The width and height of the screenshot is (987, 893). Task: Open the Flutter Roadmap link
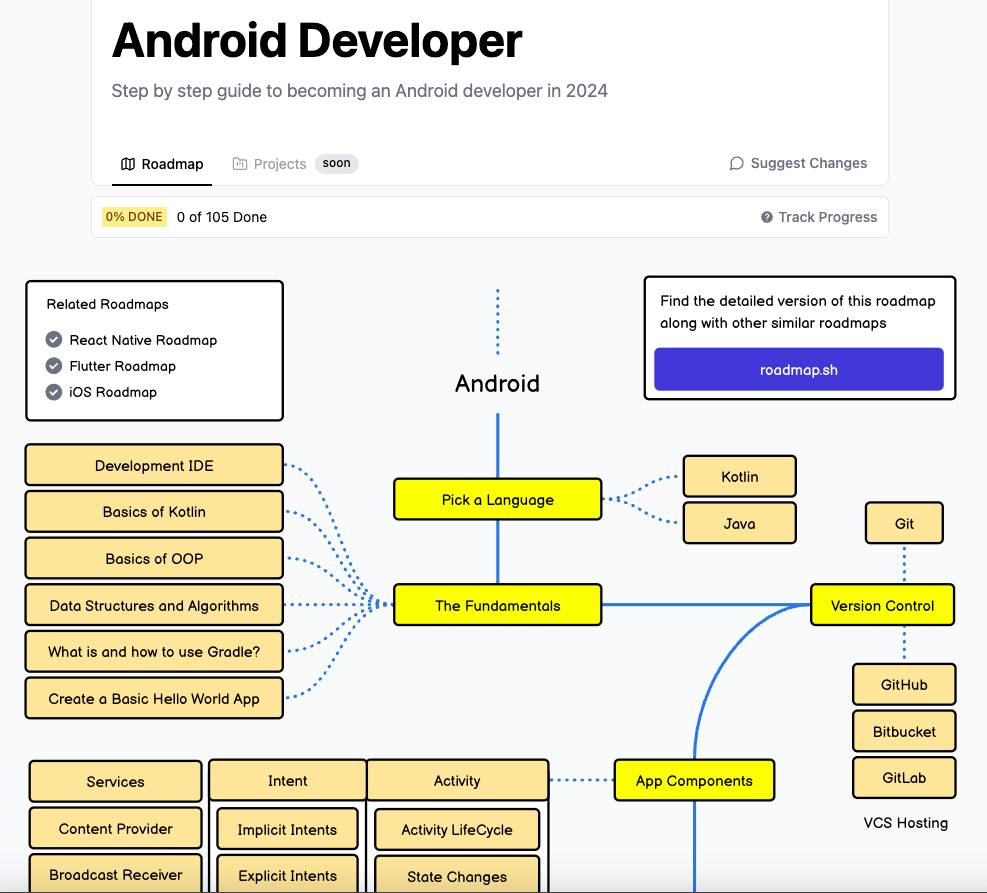122,366
